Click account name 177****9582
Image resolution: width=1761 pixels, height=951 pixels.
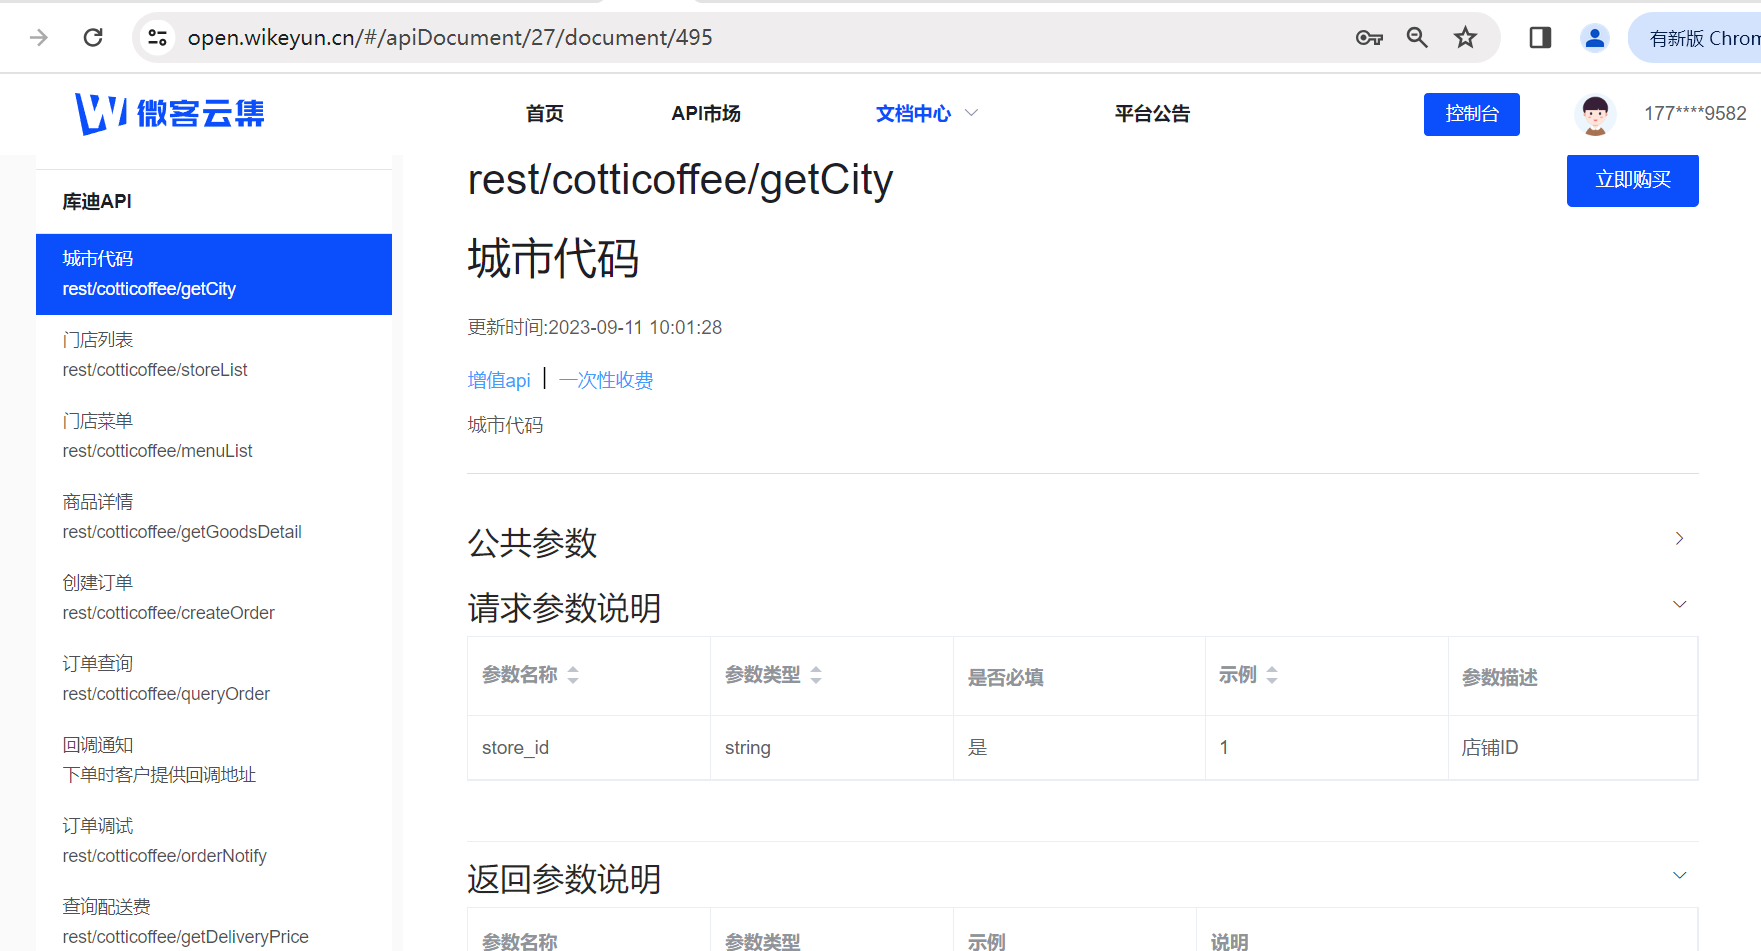(x=1695, y=114)
